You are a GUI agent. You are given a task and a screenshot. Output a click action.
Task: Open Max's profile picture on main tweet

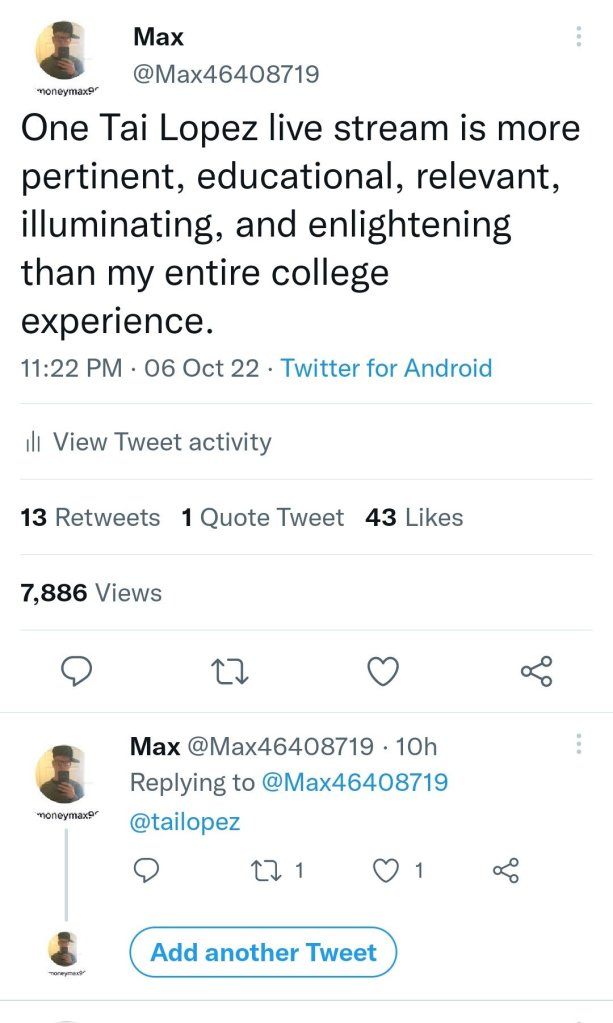66,52
